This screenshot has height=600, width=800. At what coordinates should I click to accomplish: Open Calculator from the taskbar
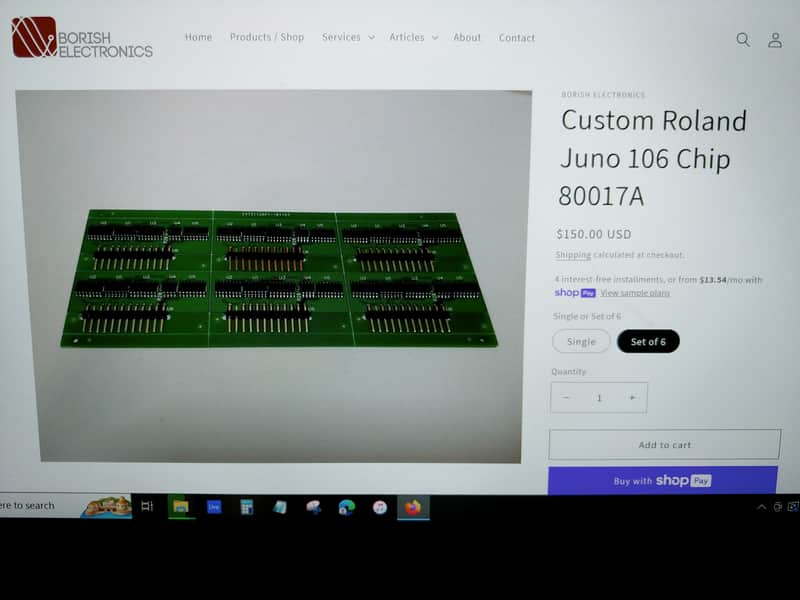click(x=247, y=507)
